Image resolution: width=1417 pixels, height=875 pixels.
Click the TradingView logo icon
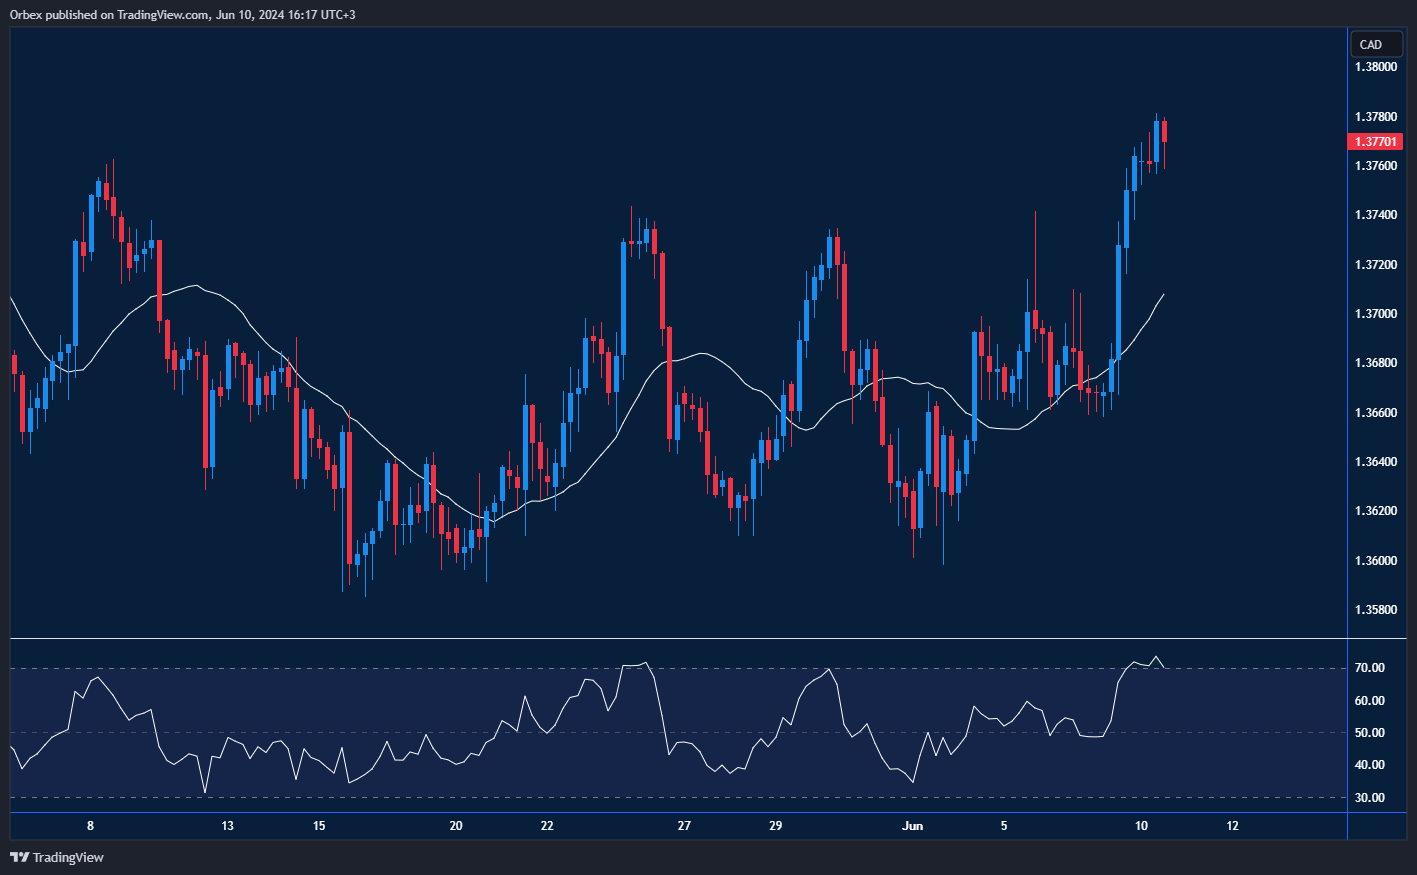pyautogui.click(x=19, y=857)
